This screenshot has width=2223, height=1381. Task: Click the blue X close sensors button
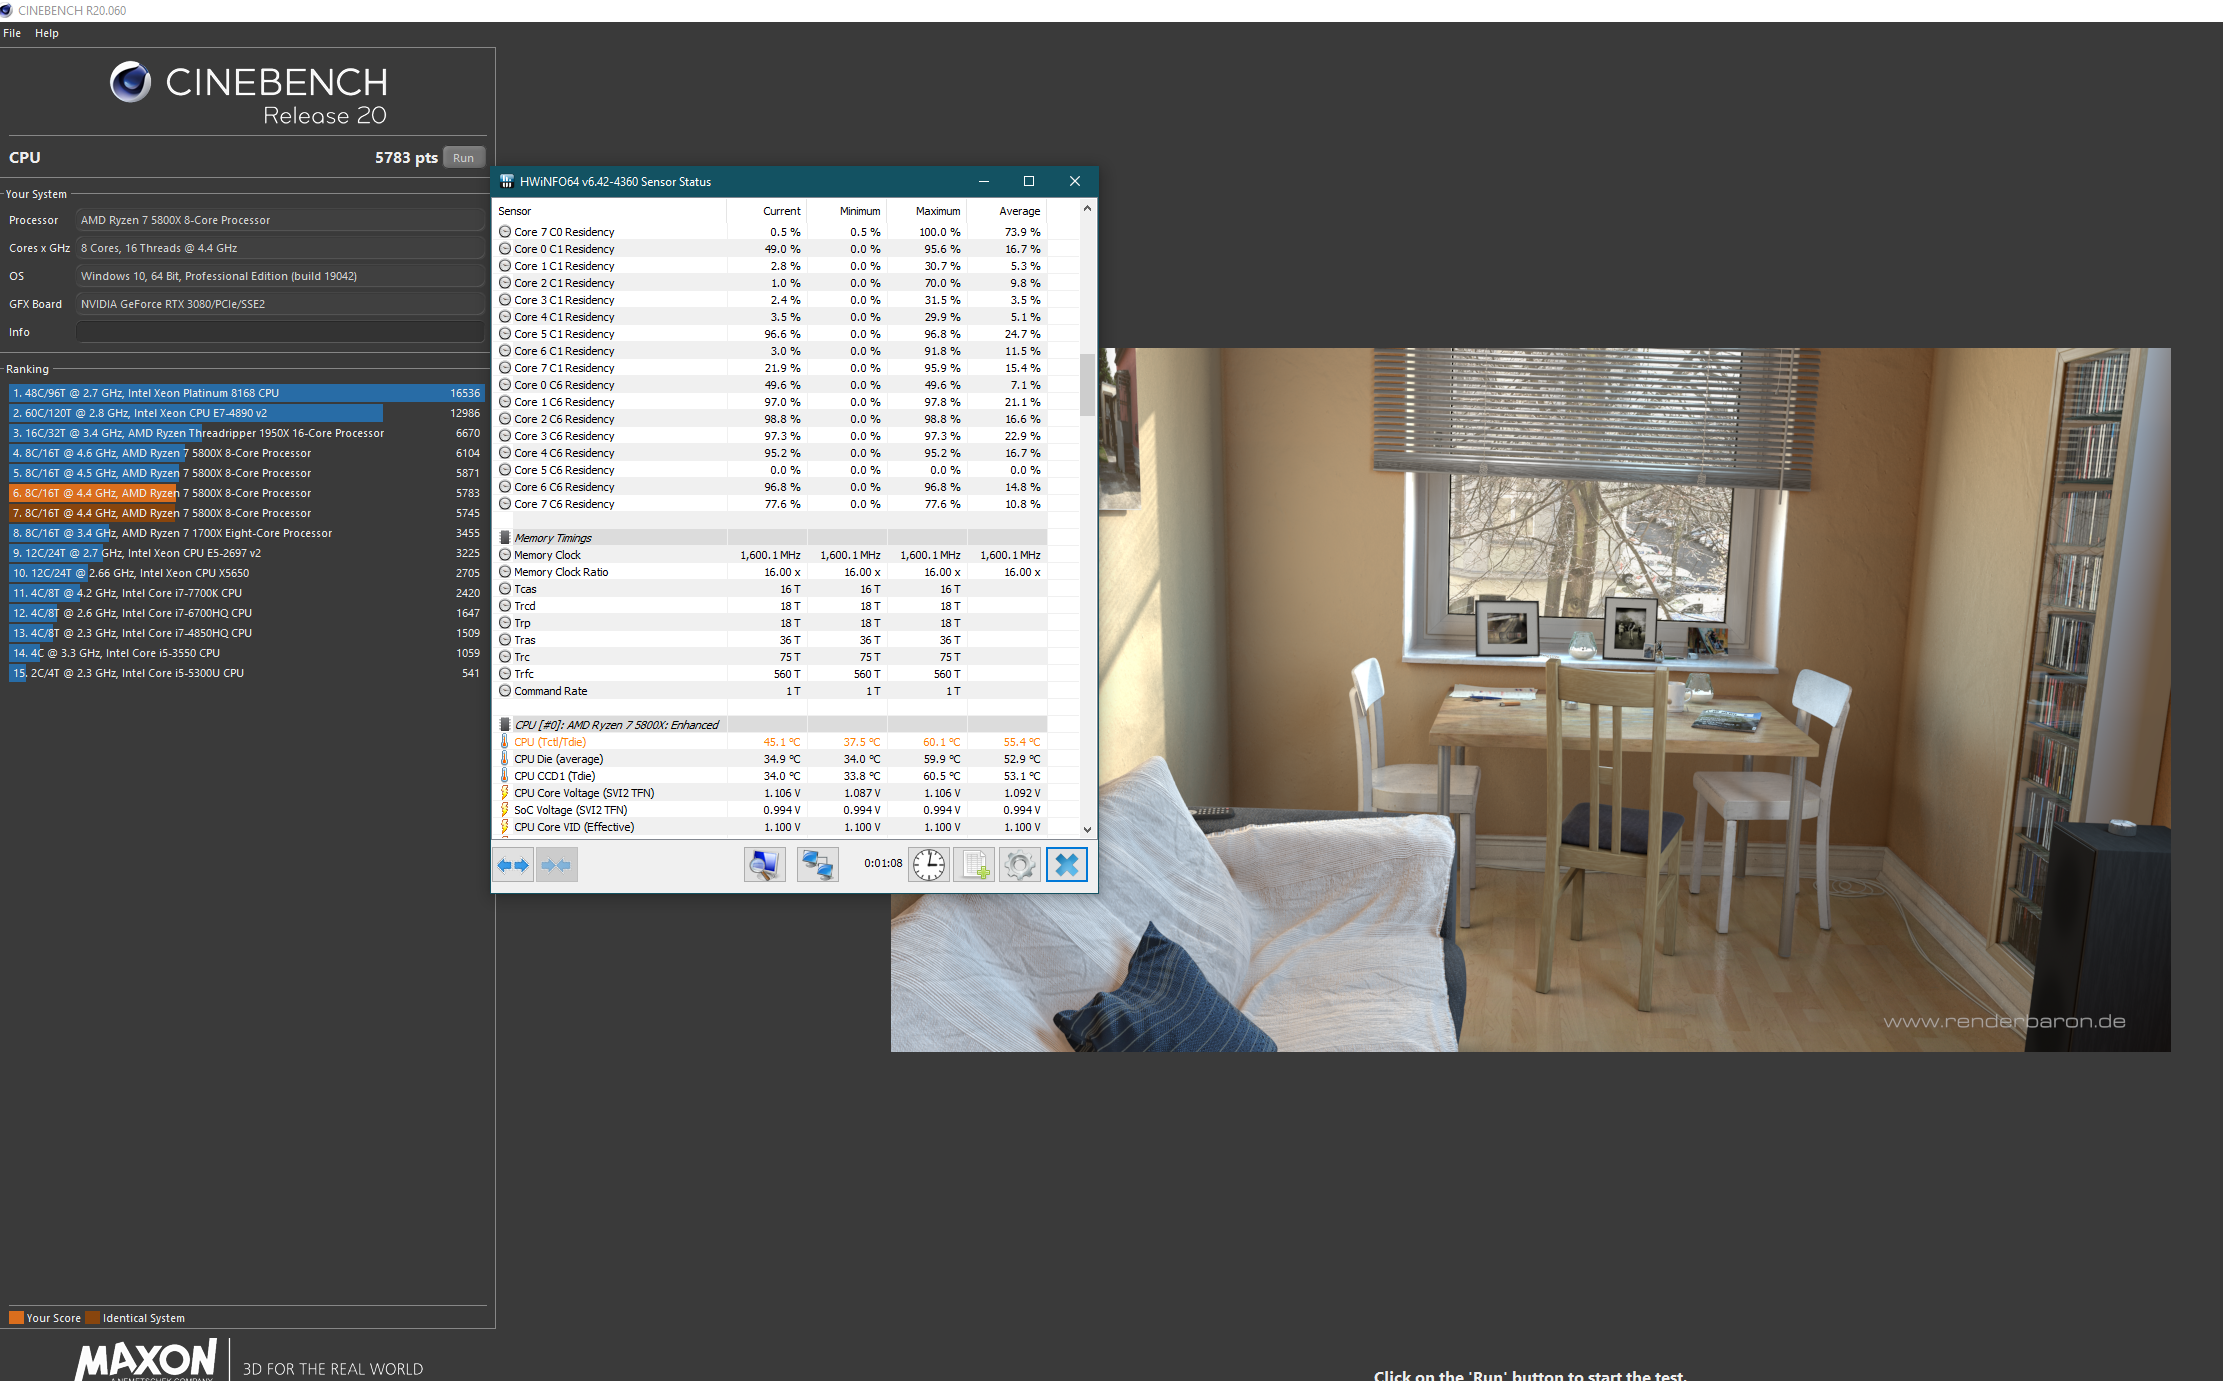[1067, 865]
